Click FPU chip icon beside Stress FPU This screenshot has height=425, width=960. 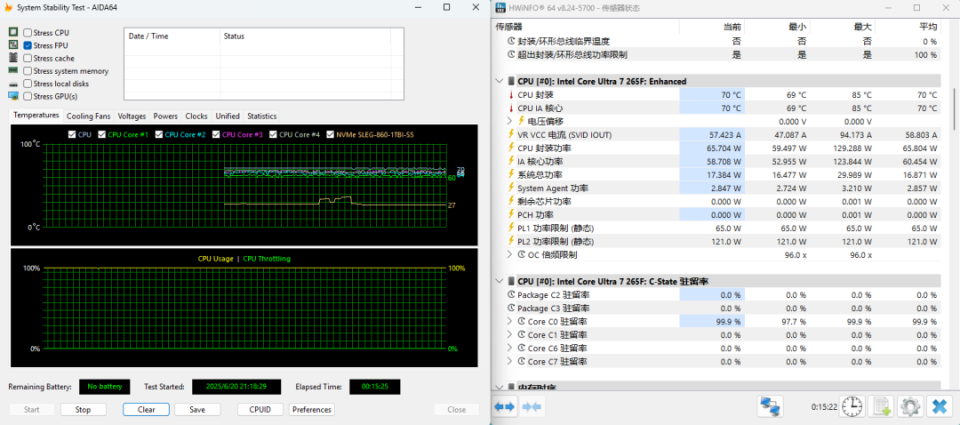click(x=13, y=45)
